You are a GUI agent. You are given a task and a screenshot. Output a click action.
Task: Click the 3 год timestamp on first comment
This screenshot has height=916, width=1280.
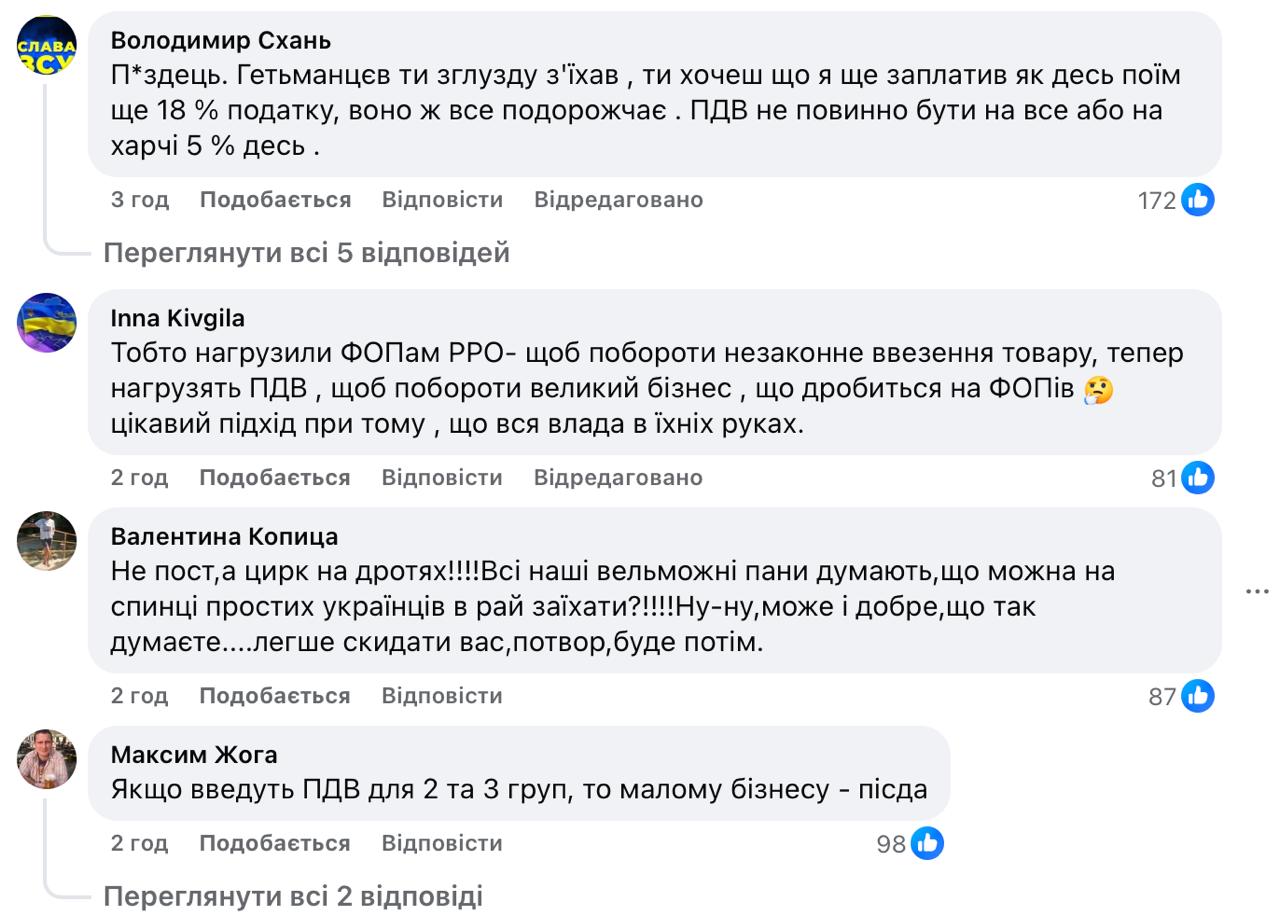[x=140, y=200]
